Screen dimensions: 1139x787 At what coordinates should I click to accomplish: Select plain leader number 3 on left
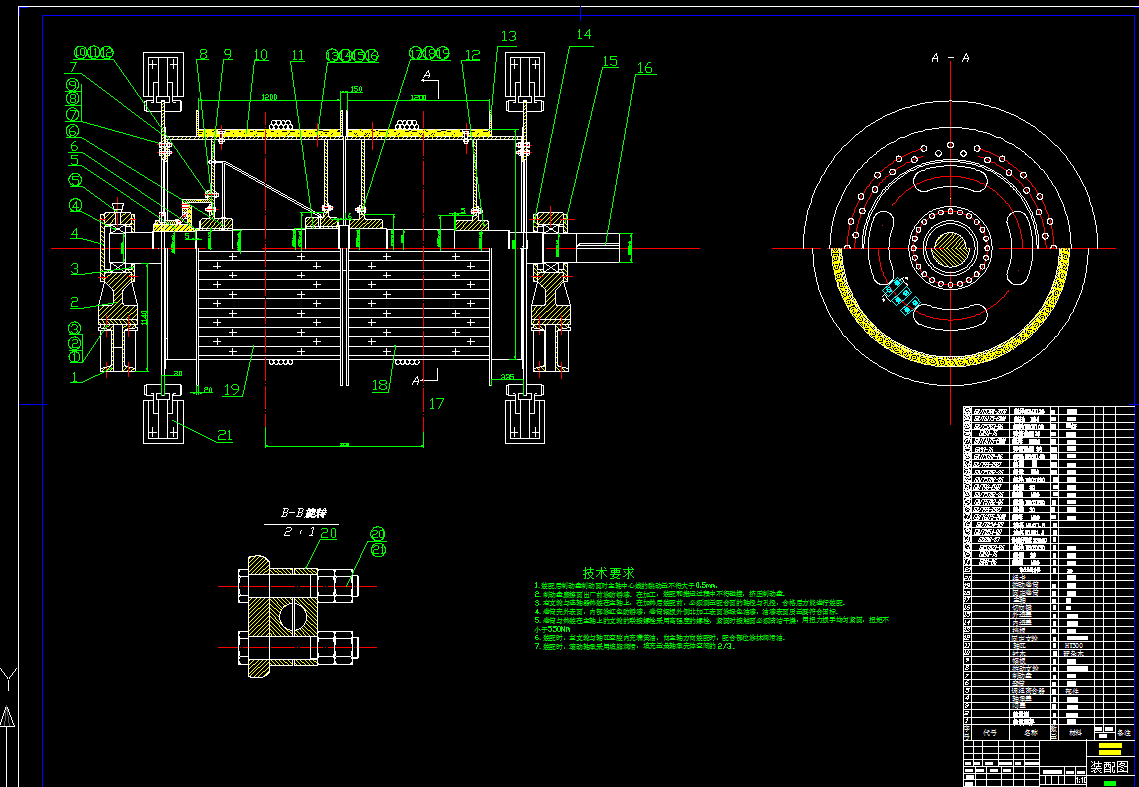(75, 270)
